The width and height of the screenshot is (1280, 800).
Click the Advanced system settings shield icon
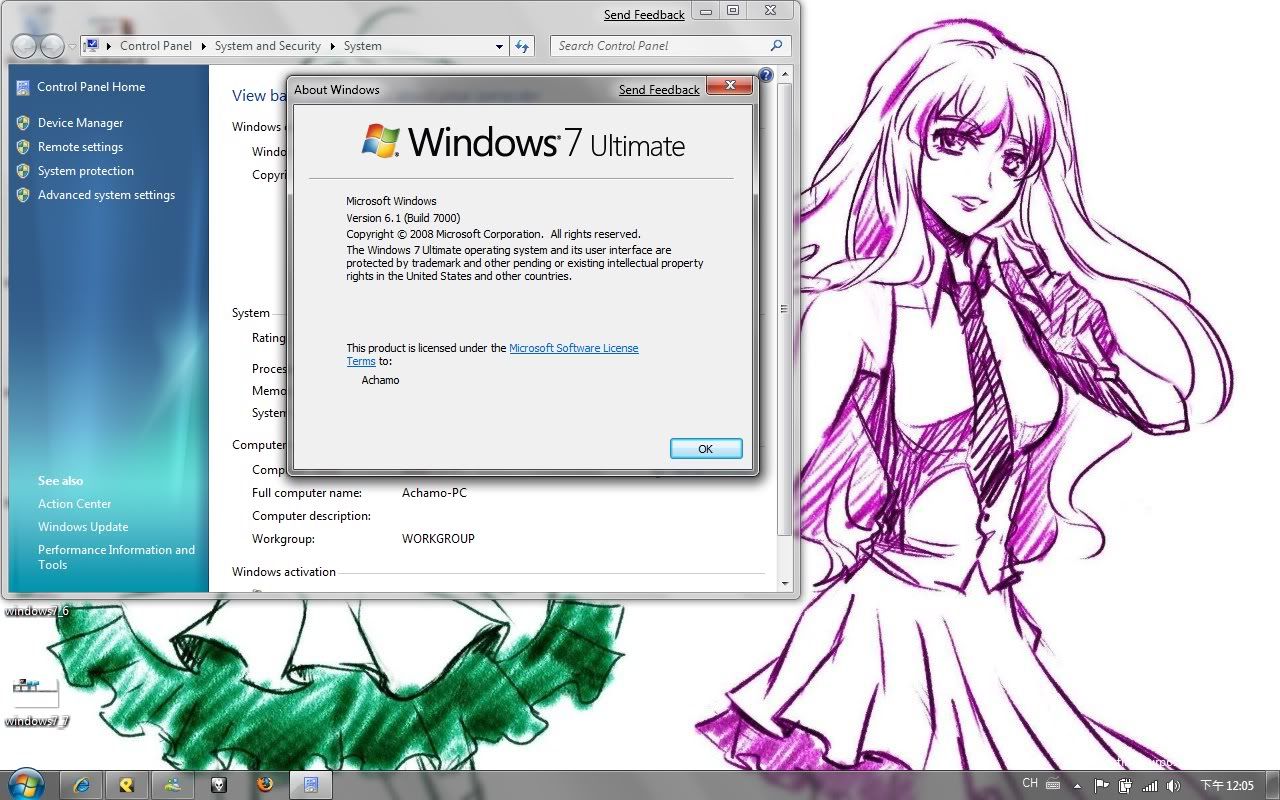point(23,195)
